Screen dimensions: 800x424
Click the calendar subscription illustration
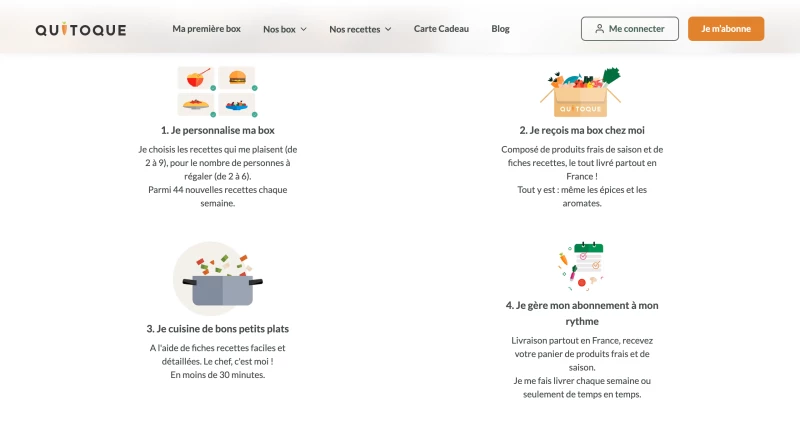point(581,266)
